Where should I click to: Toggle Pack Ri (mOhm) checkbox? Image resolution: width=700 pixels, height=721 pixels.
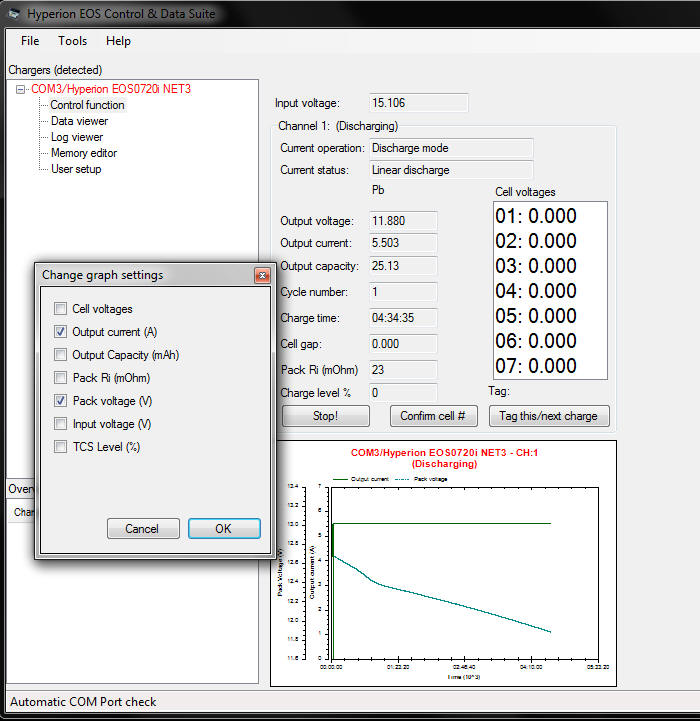61,378
